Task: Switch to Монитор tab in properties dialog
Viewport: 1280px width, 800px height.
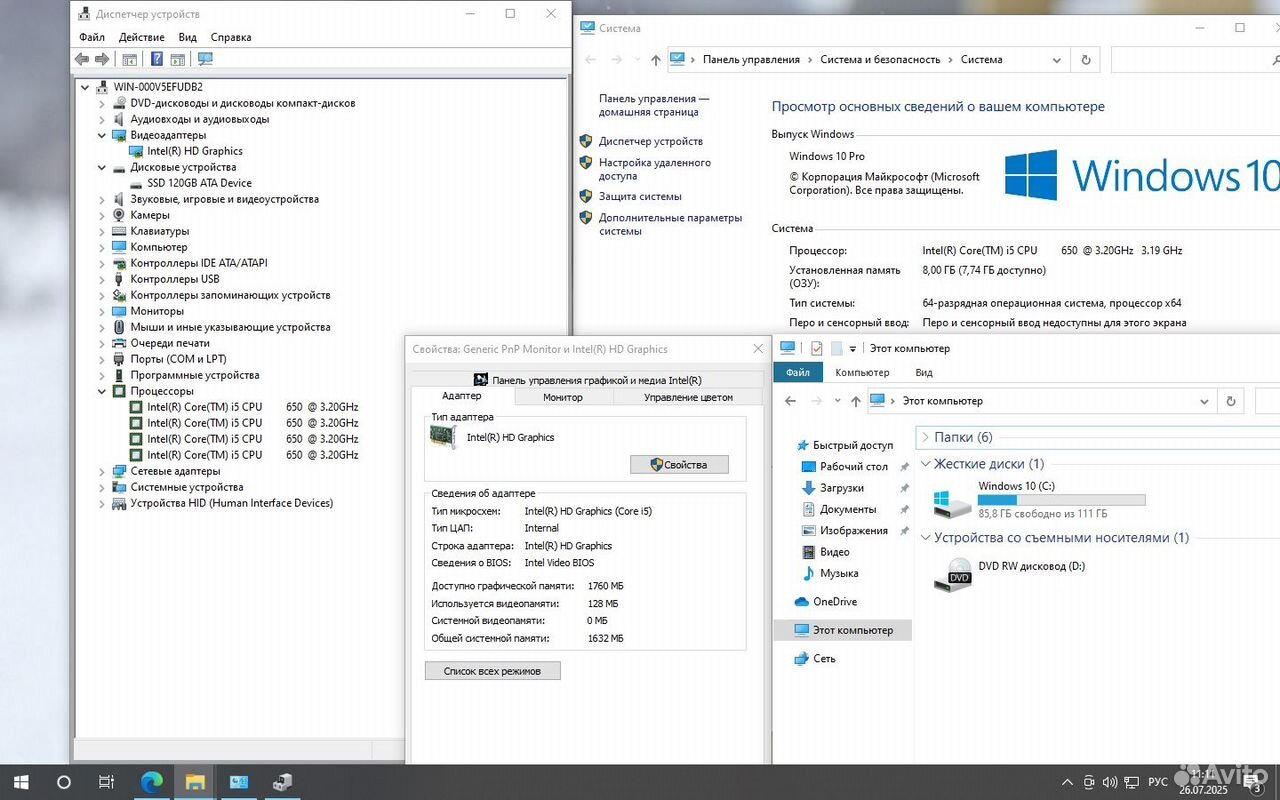Action: (x=563, y=397)
